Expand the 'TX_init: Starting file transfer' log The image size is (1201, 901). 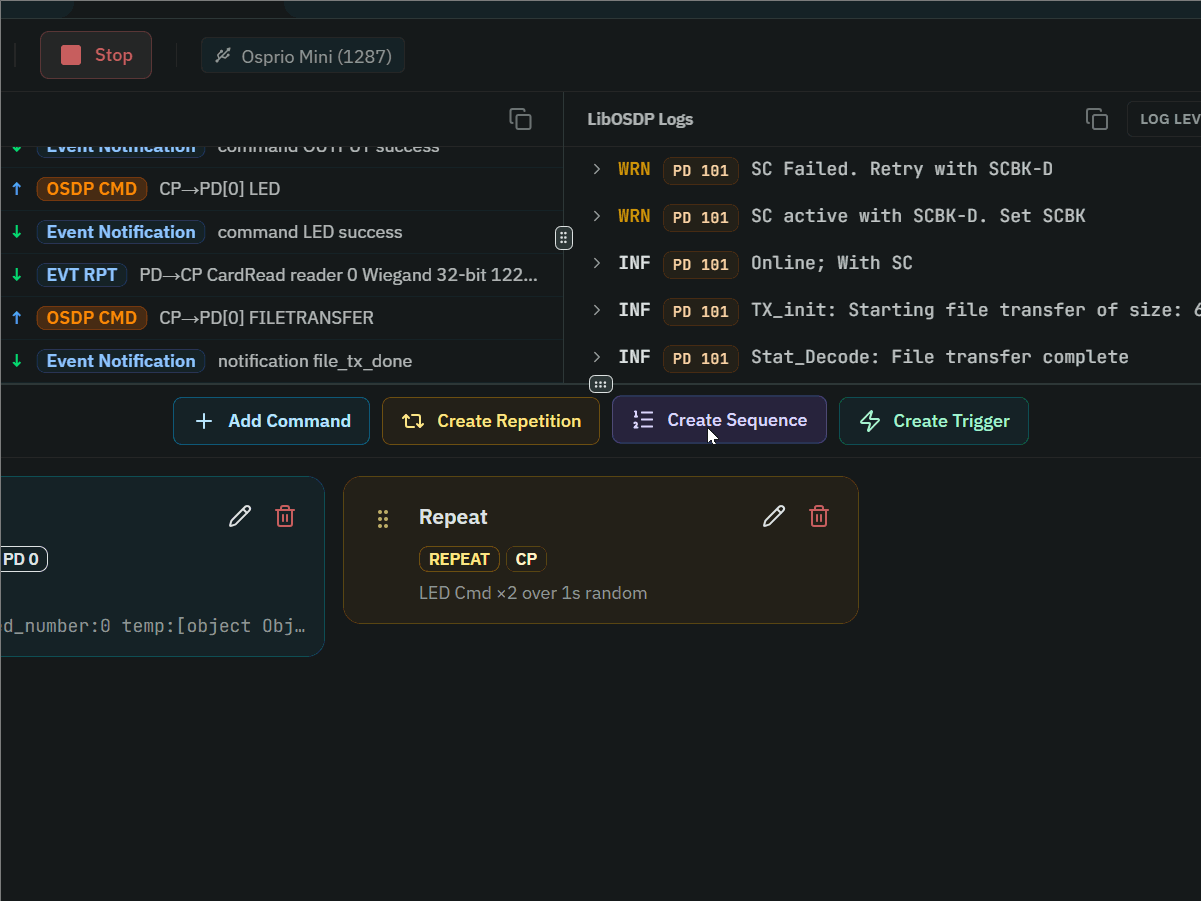pos(597,310)
